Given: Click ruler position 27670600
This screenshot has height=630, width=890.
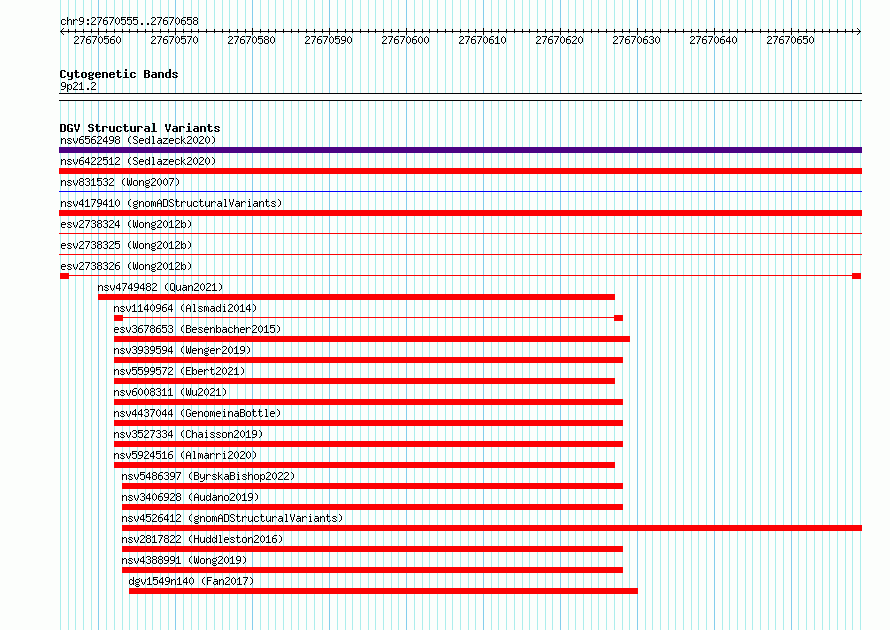Looking at the screenshot, I should click(x=405, y=40).
